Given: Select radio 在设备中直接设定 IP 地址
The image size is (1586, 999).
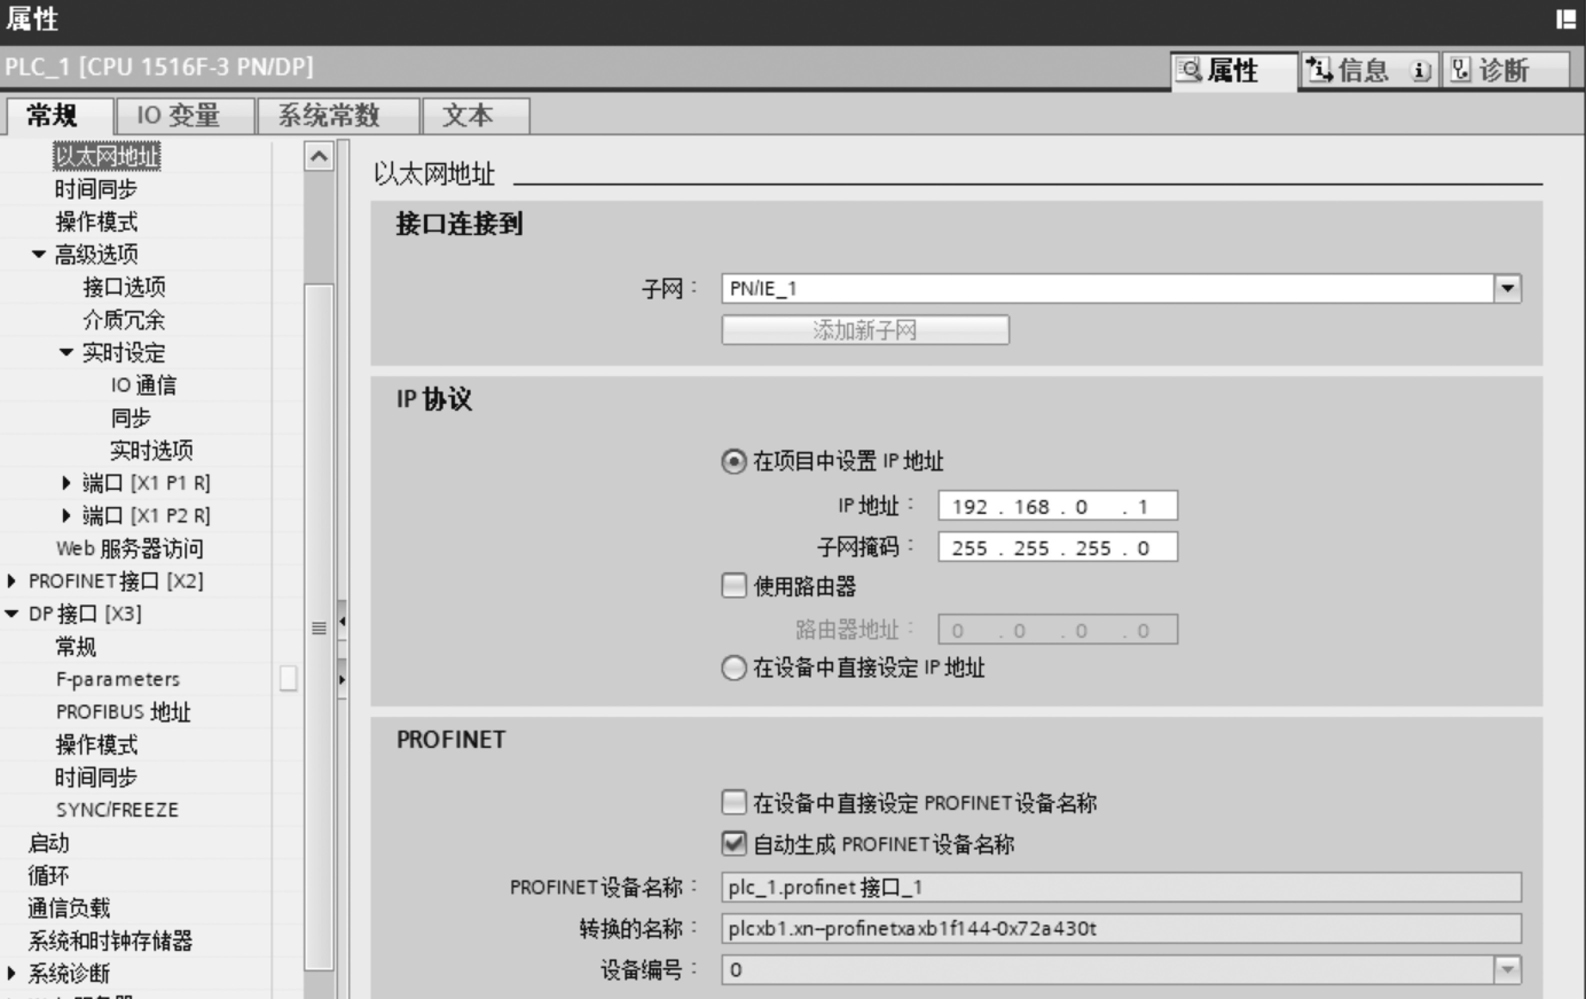Looking at the screenshot, I should pos(734,667).
